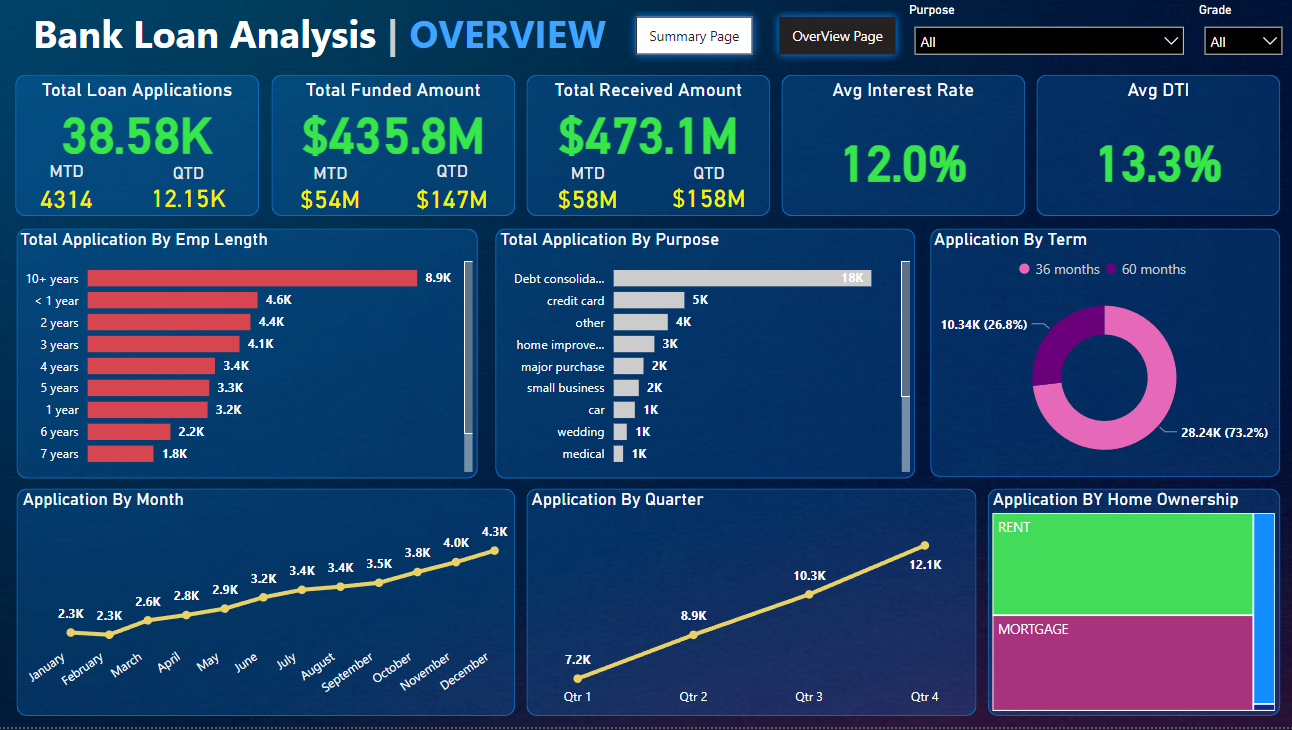Click the OverView Page navigation button

(x=837, y=35)
